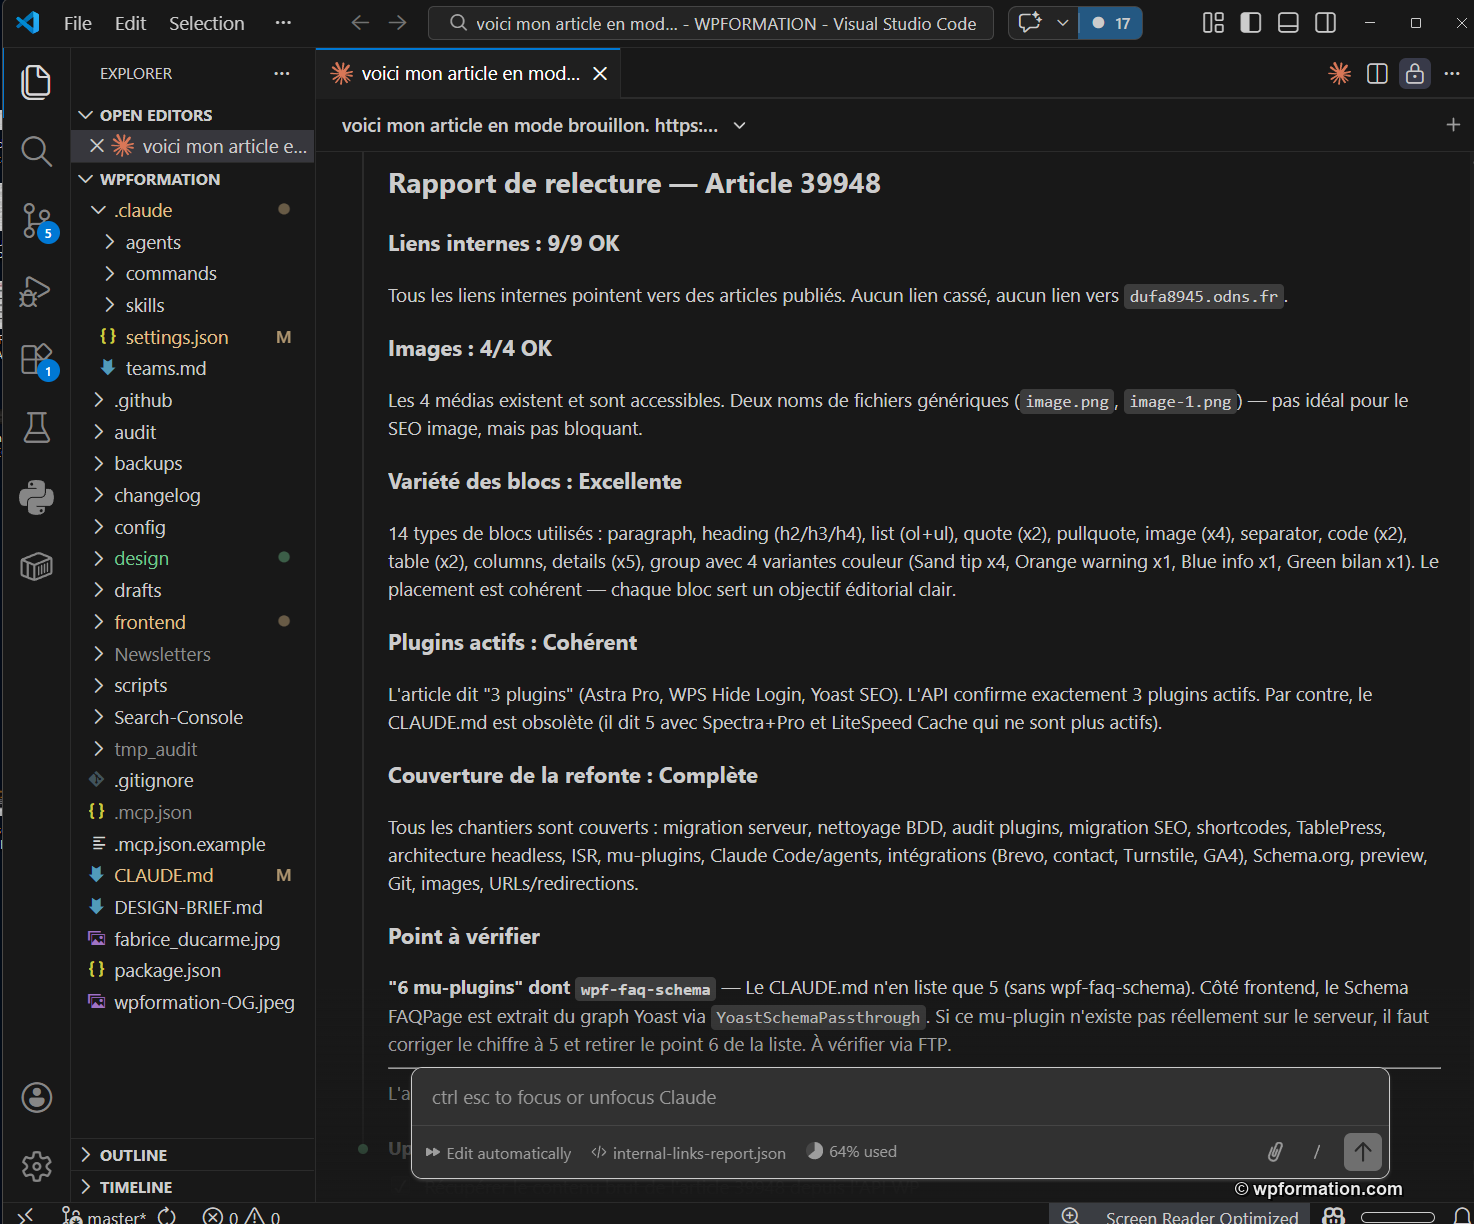Open the Accounts menu
1474x1224 pixels.
[36, 1097]
